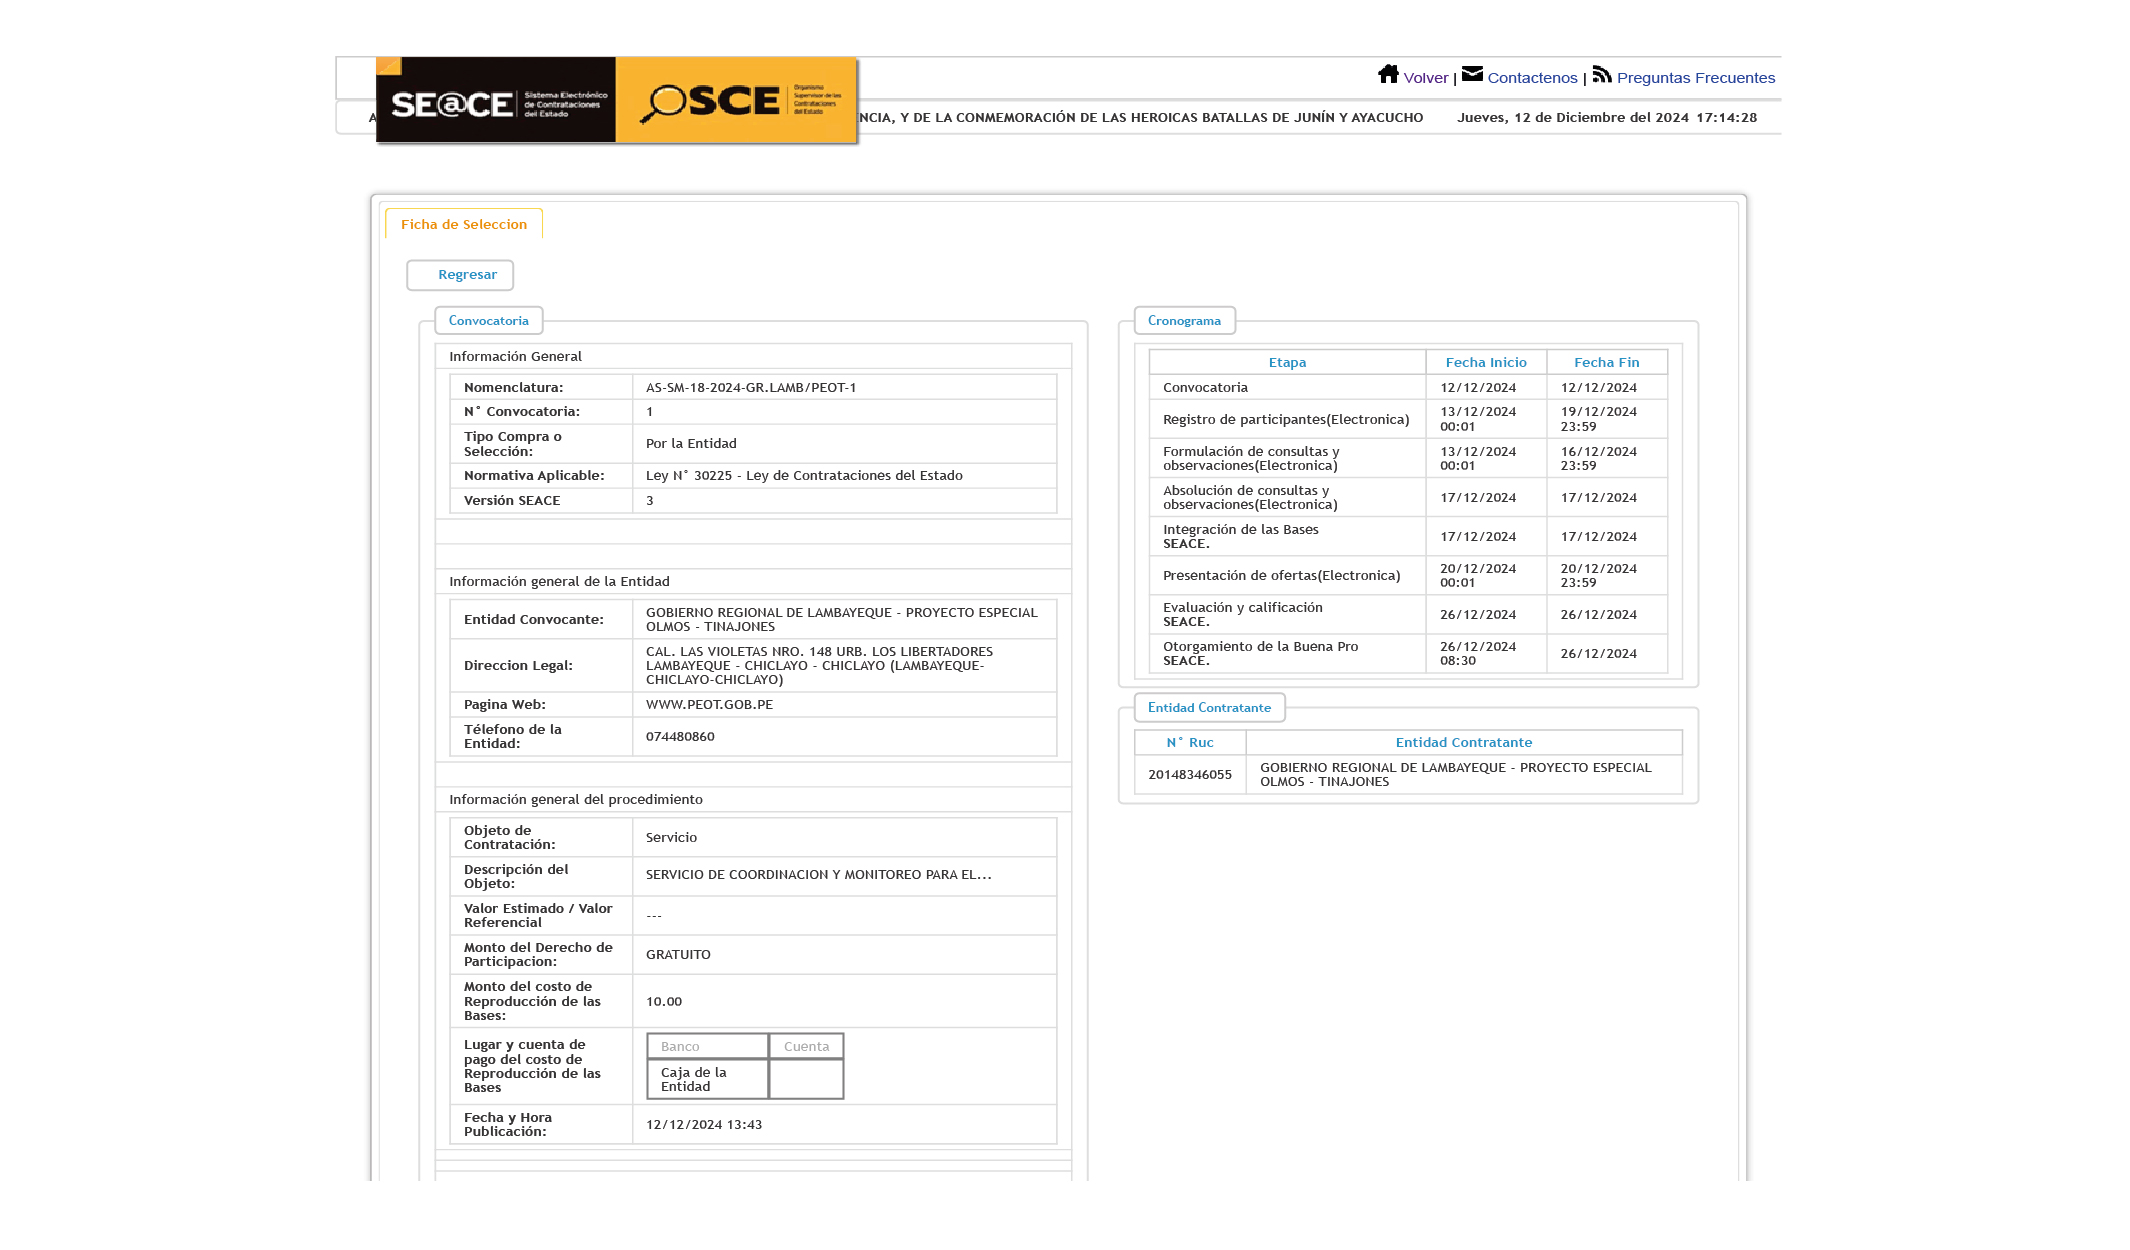Click the Entidad Contratante section header
Viewport: 2130px width, 1250px height.
pos(1209,708)
